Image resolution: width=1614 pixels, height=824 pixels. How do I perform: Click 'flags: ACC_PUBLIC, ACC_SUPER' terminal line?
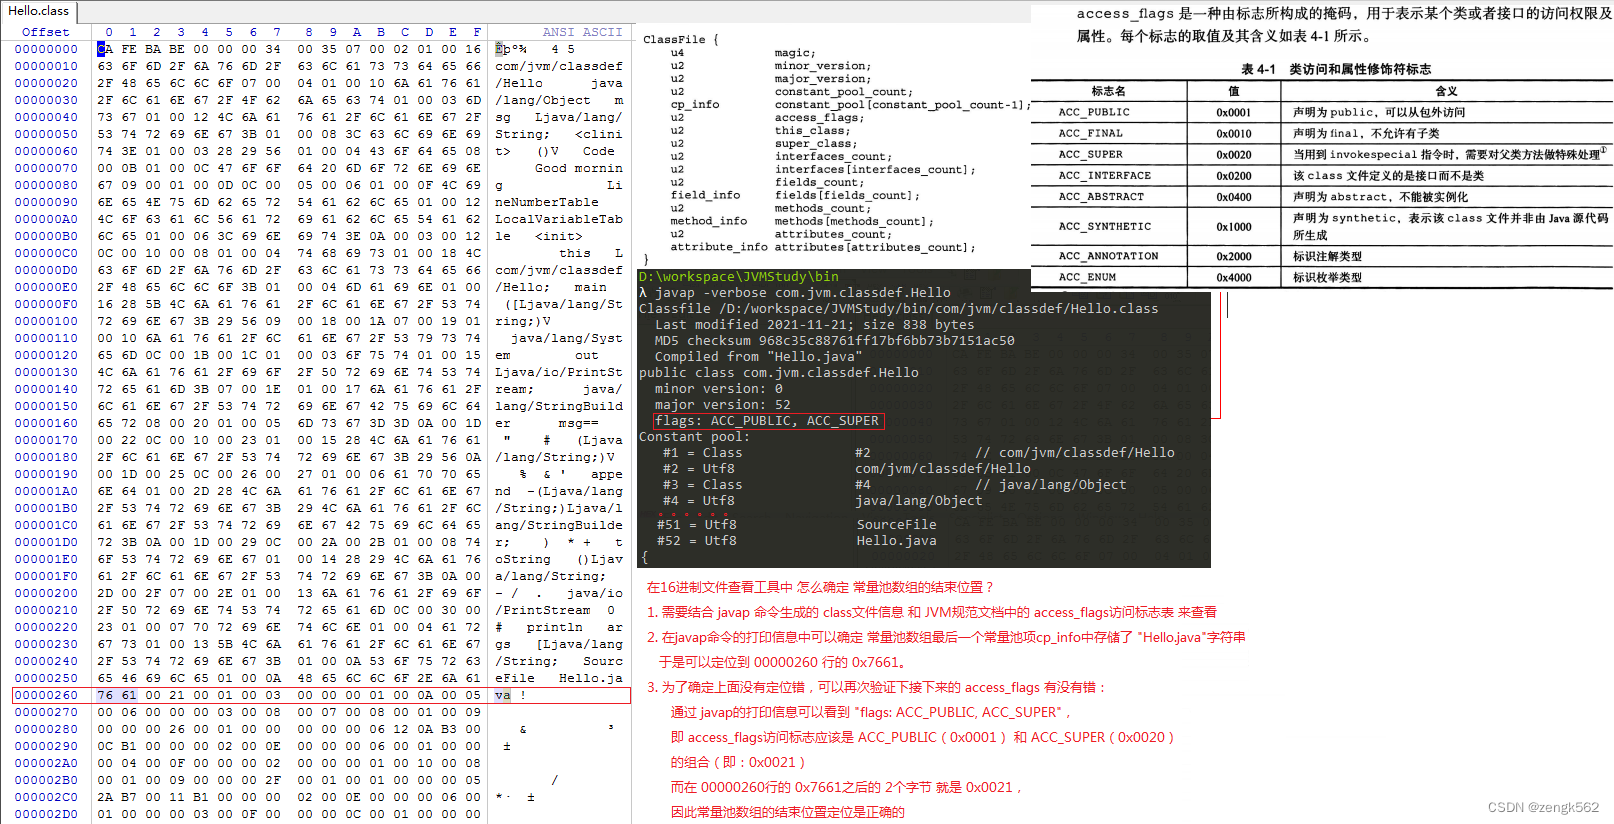click(x=767, y=421)
